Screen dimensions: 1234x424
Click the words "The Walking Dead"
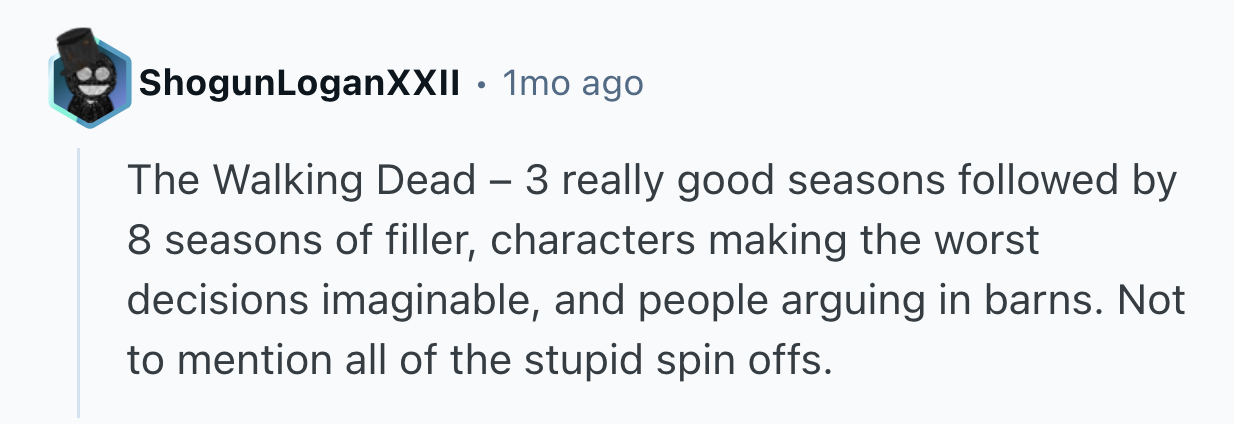pos(300,182)
